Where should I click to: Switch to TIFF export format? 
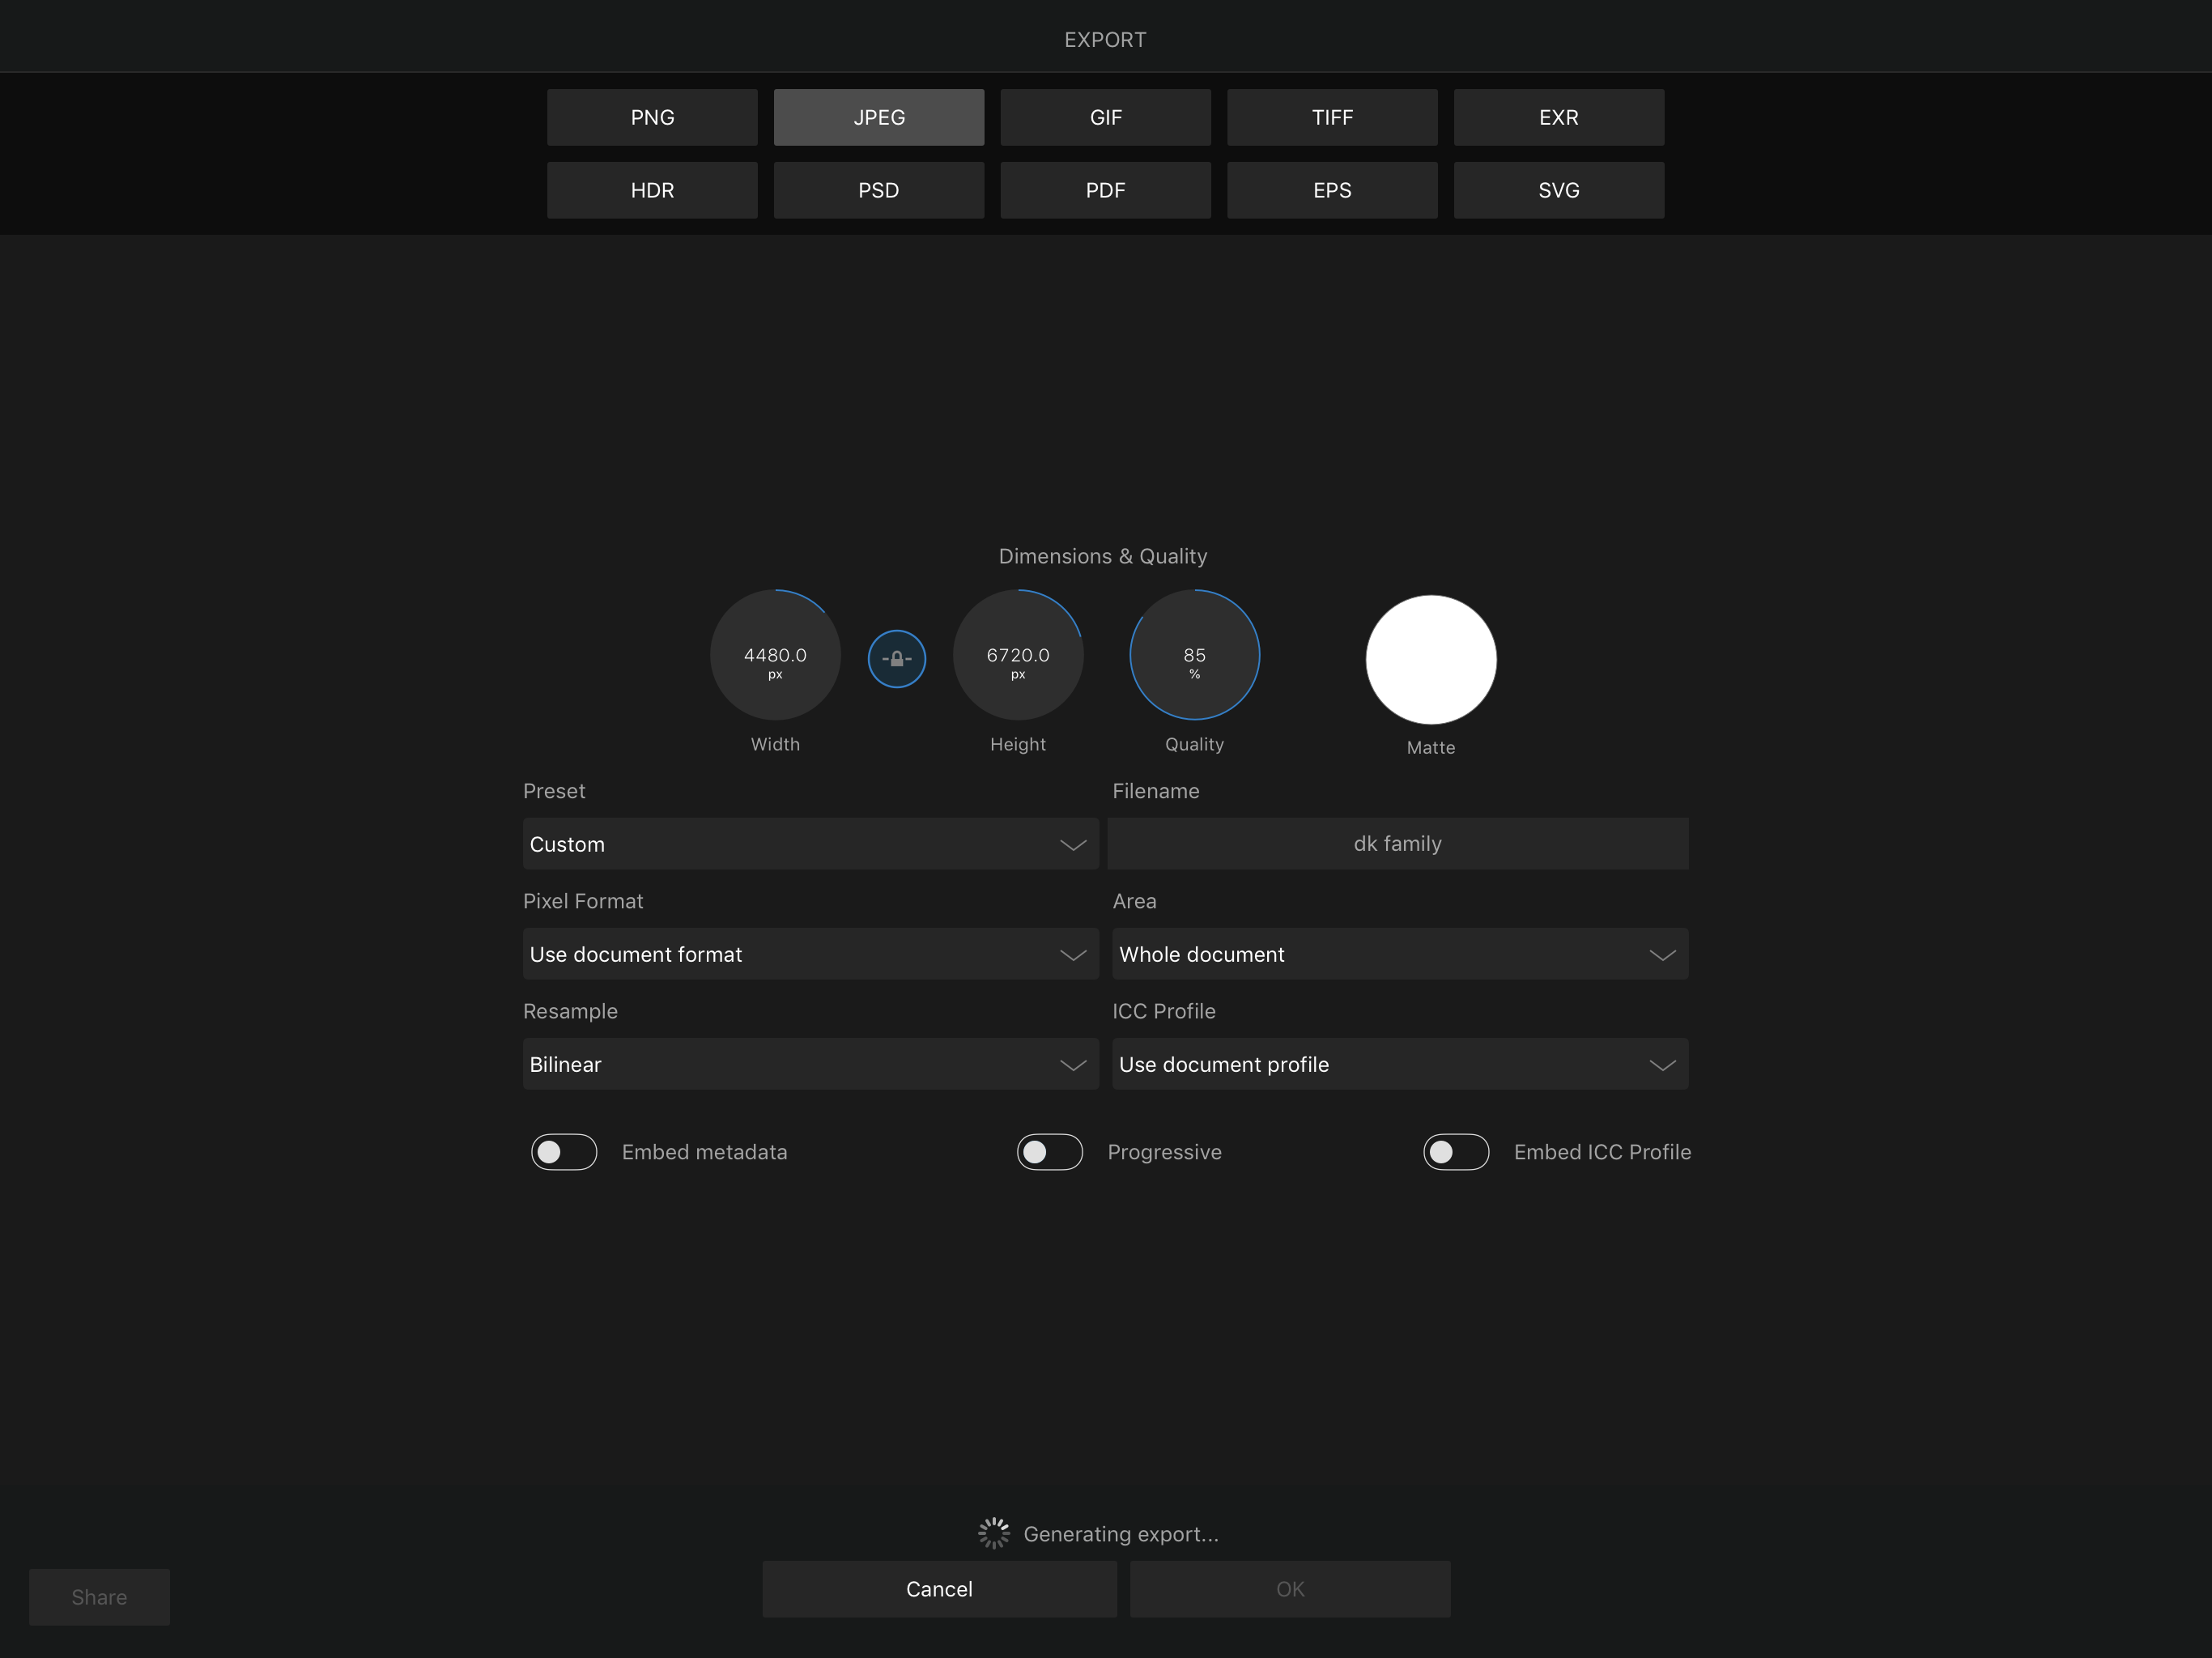(x=1332, y=117)
